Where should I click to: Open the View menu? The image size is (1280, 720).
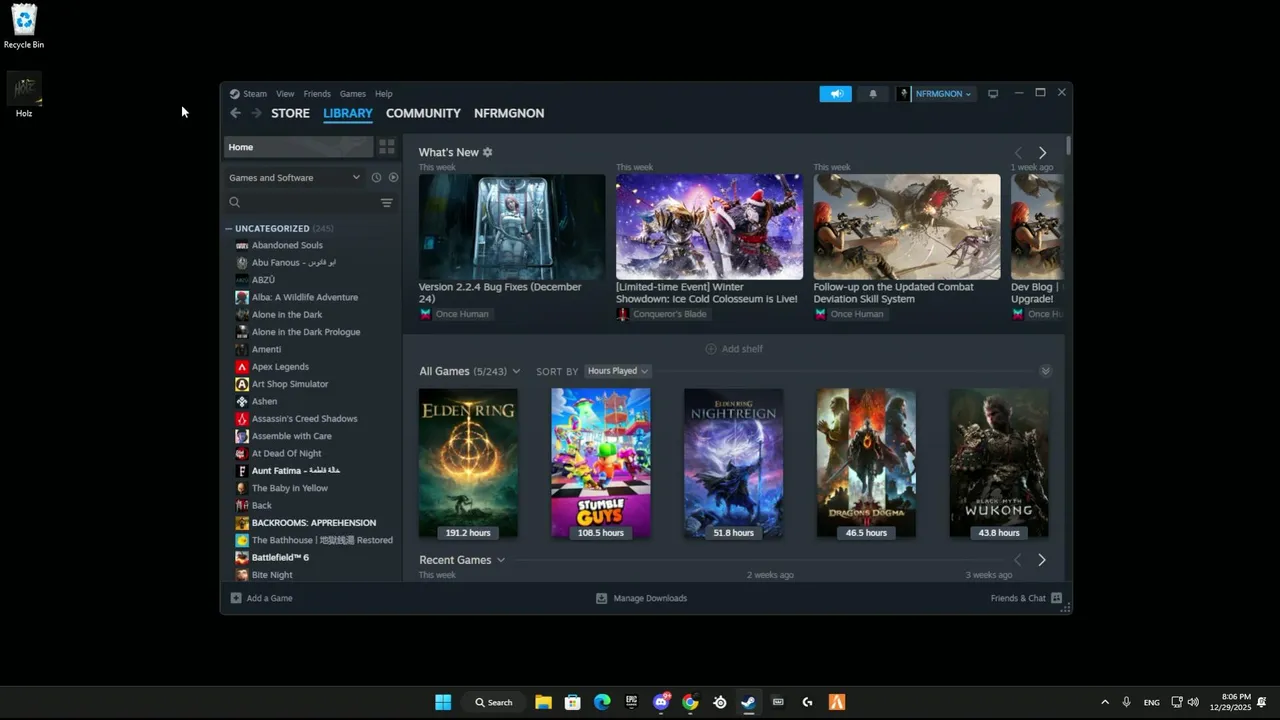tap(285, 94)
